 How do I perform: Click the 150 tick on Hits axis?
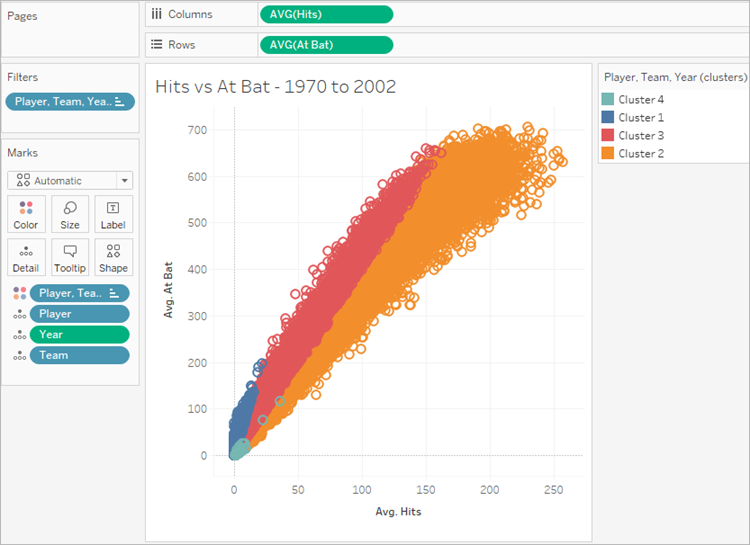tap(426, 490)
